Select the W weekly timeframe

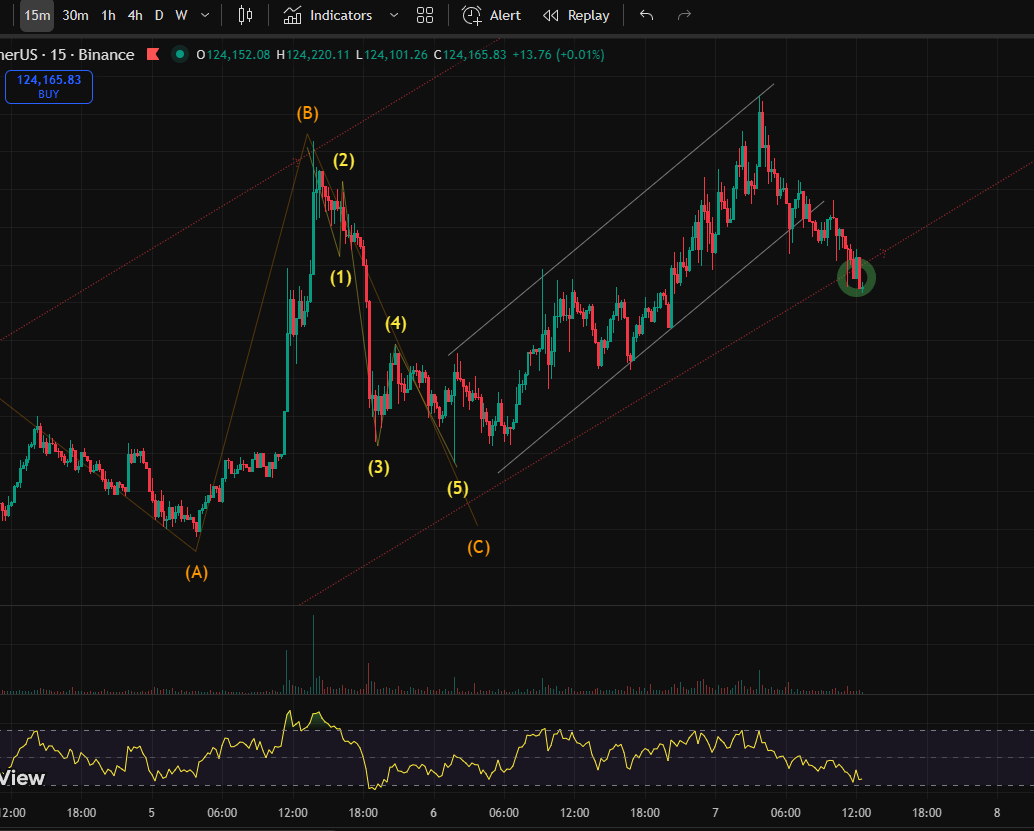click(x=181, y=15)
